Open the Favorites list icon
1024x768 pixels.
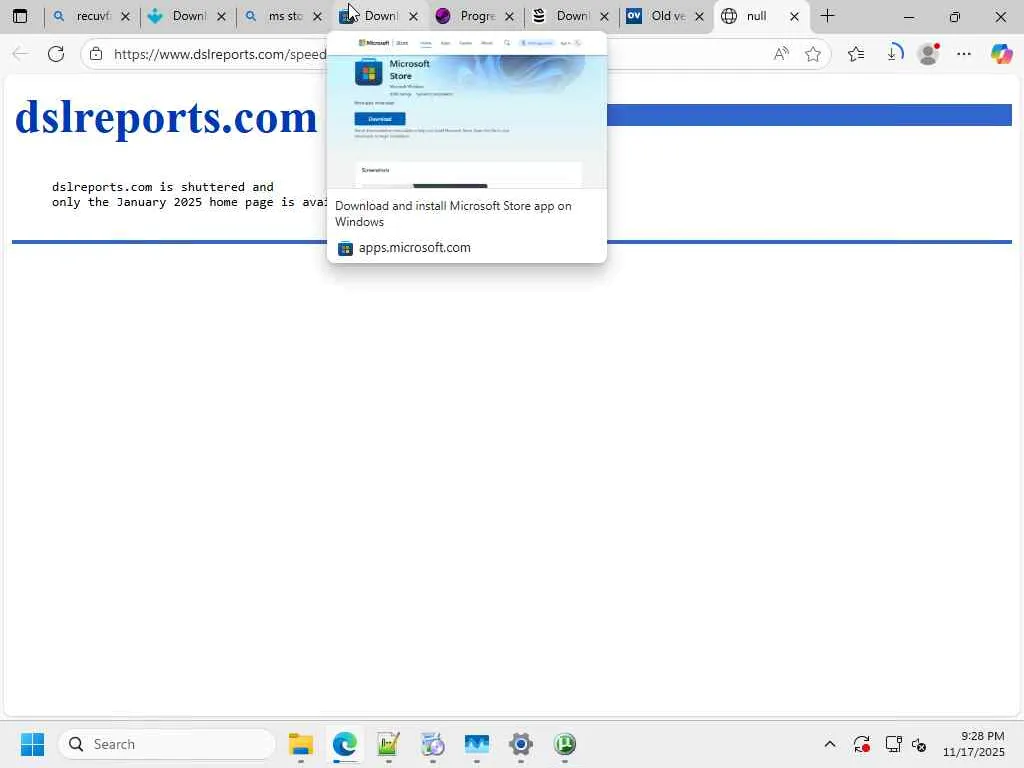(856, 54)
